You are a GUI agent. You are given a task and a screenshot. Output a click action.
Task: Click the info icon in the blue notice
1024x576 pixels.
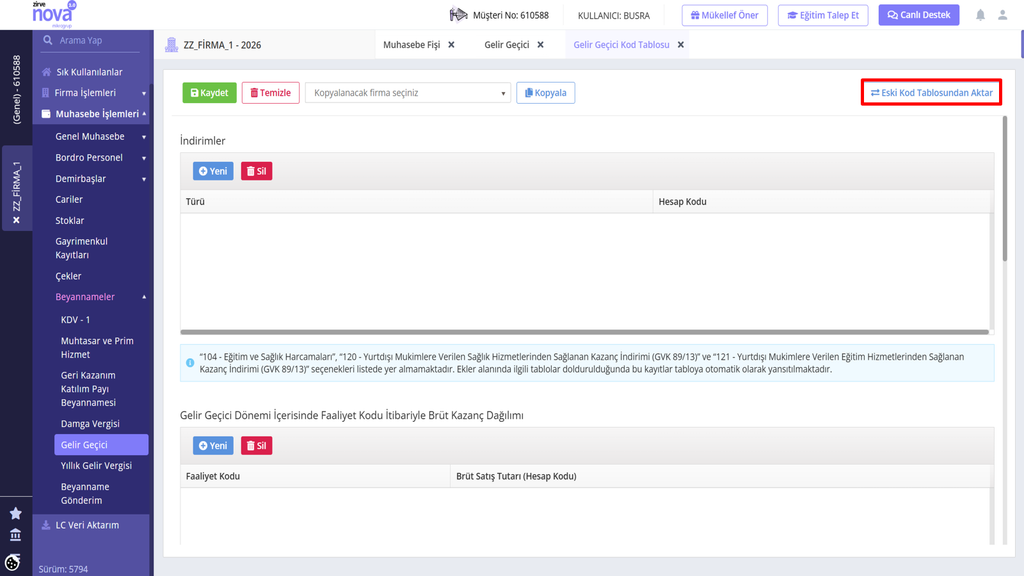point(190,362)
